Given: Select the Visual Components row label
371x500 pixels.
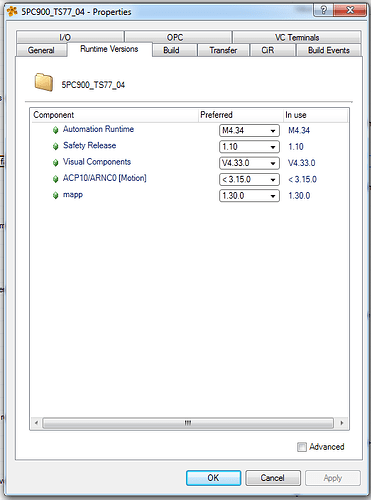Looking at the screenshot, I should [x=97, y=162].
